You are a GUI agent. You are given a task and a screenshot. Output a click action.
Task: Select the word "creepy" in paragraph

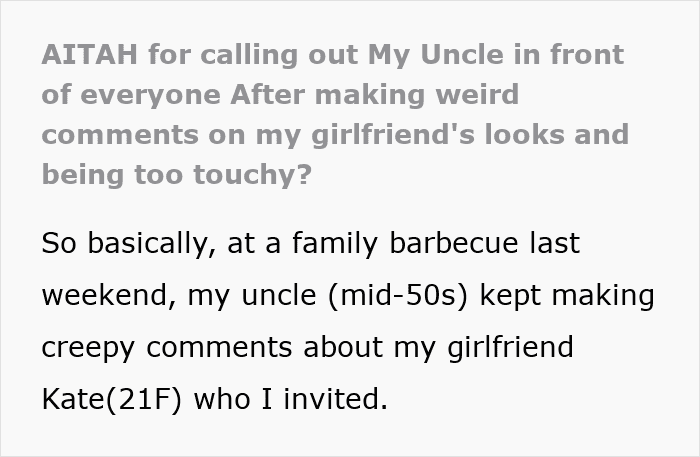tap(88, 349)
